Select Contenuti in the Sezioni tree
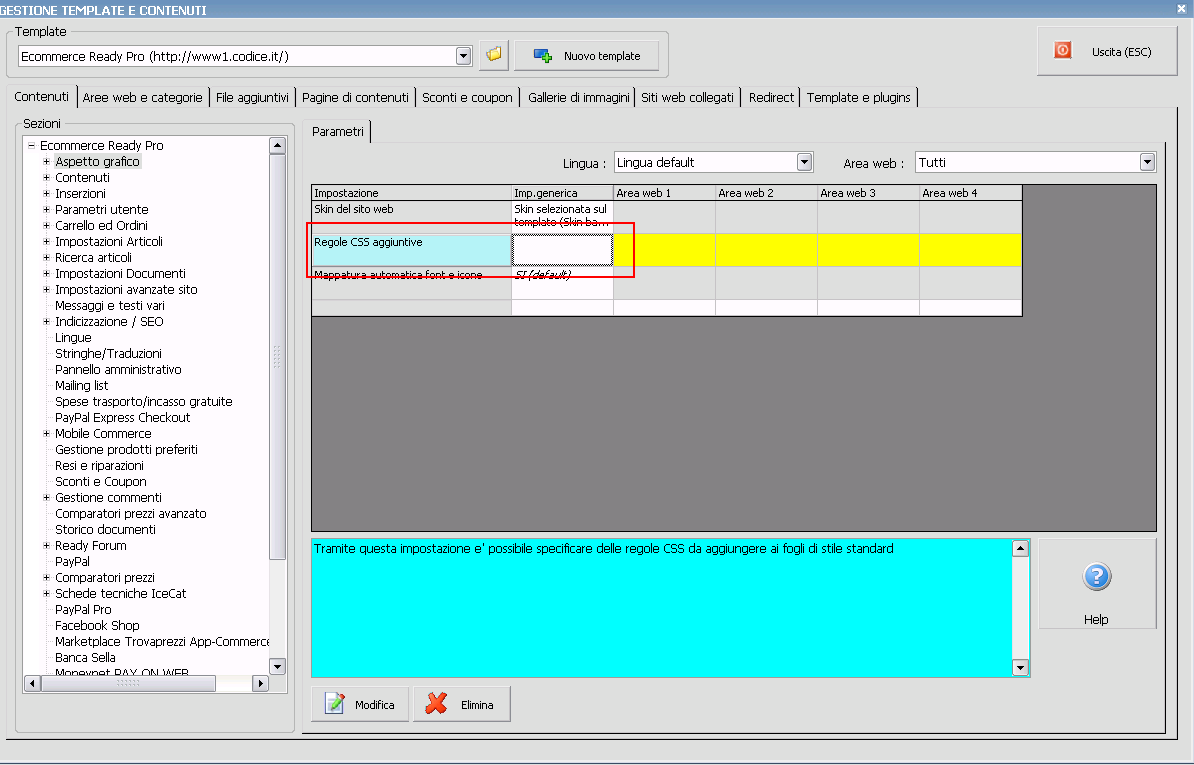The height and width of the screenshot is (765, 1194). (82, 177)
